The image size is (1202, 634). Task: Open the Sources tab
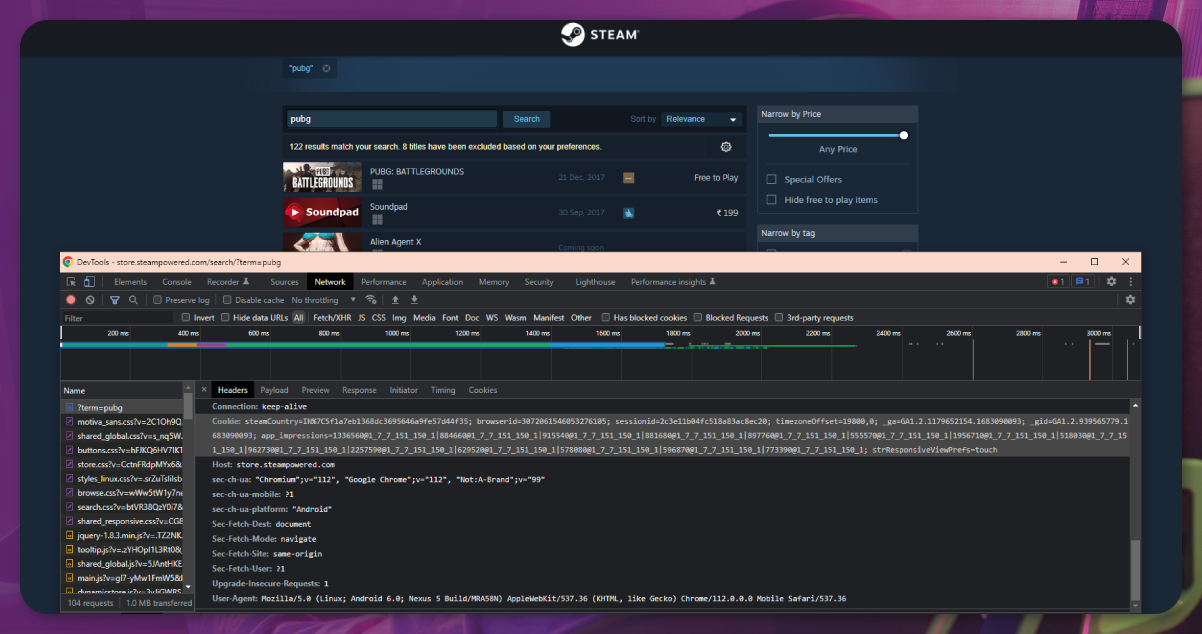(x=284, y=282)
